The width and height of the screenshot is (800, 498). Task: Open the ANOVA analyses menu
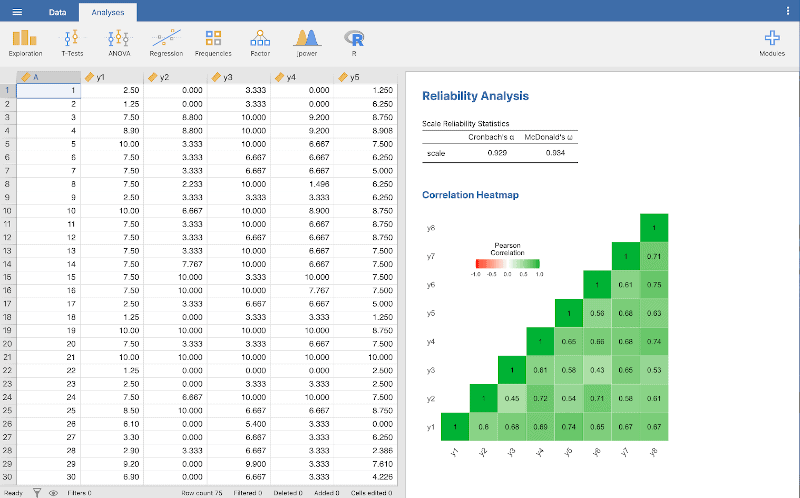point(119,42)
